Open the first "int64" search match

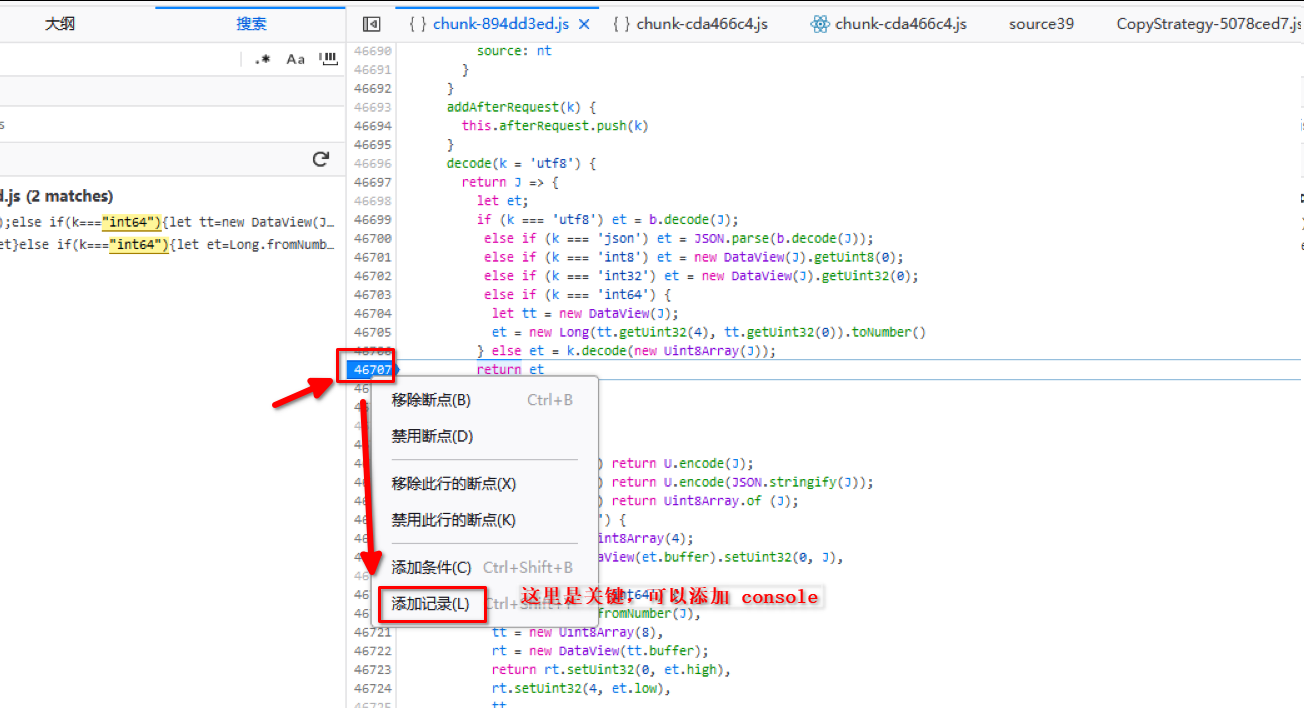click(x=170, y=222)
